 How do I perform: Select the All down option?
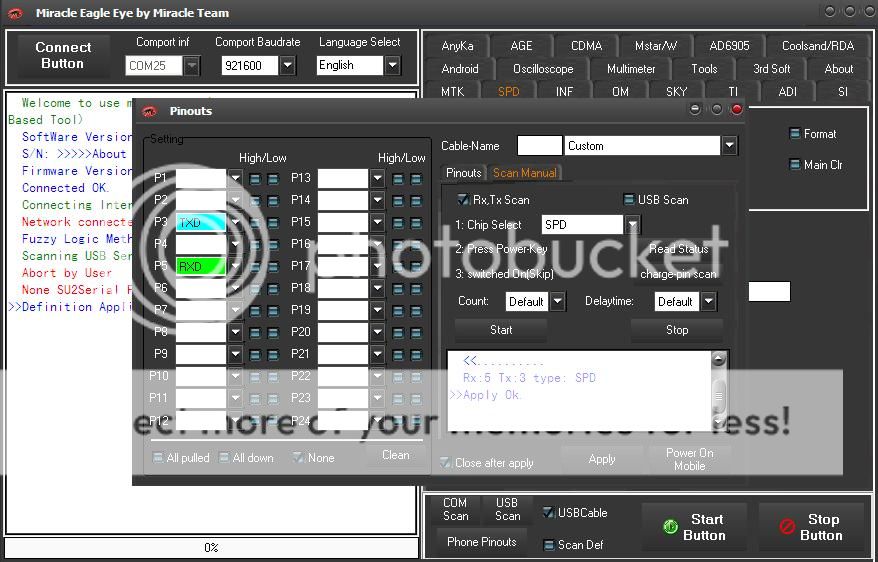pyautogui.click(x=224, y=458)
